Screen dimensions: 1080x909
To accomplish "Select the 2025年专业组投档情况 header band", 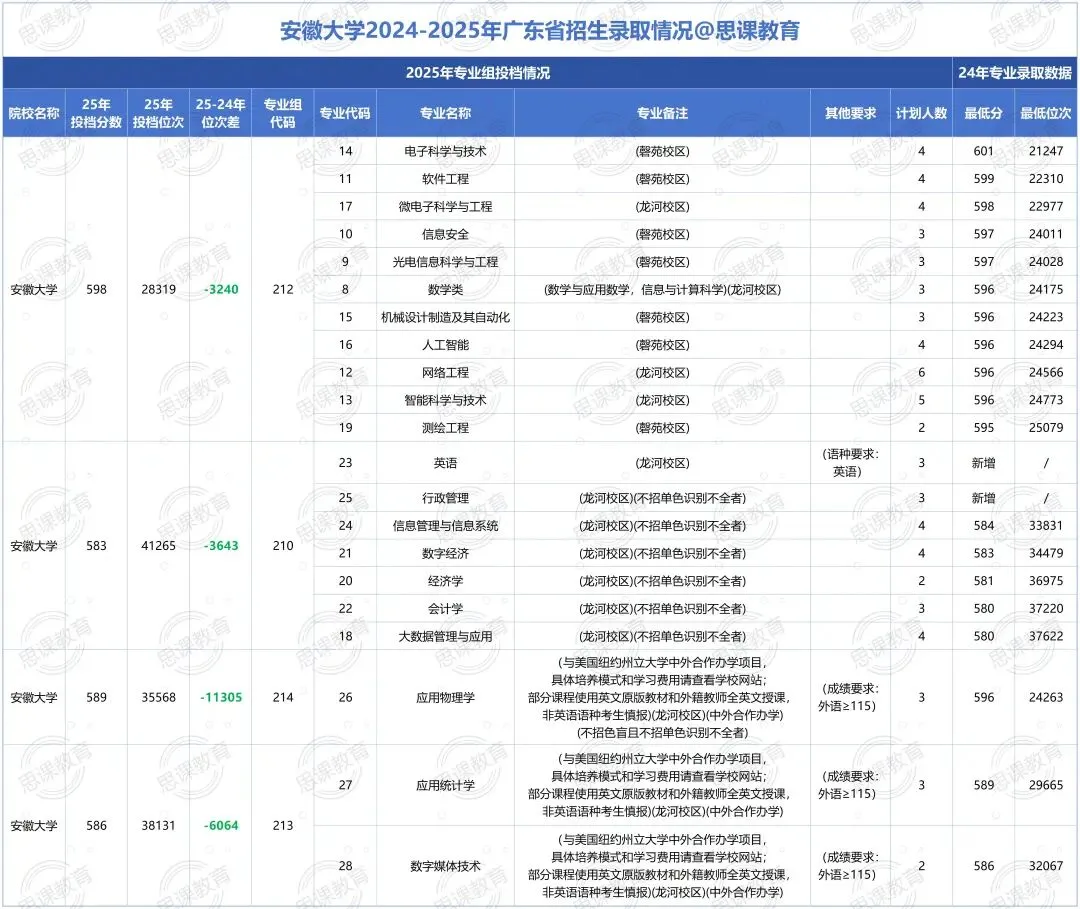I will tap(477, 73).
